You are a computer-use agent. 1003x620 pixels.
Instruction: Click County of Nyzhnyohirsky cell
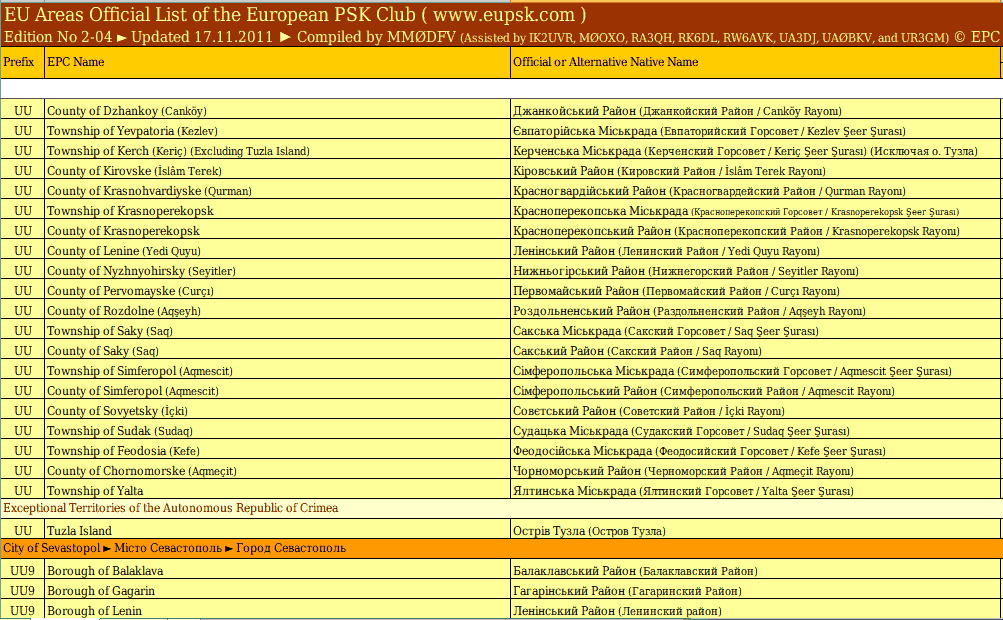(141, 271)
